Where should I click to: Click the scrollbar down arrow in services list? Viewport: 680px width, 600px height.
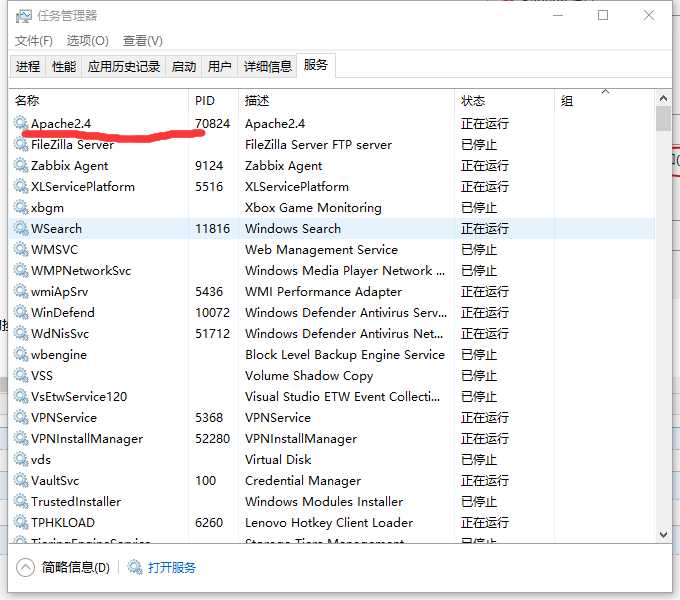click(663, 534)
